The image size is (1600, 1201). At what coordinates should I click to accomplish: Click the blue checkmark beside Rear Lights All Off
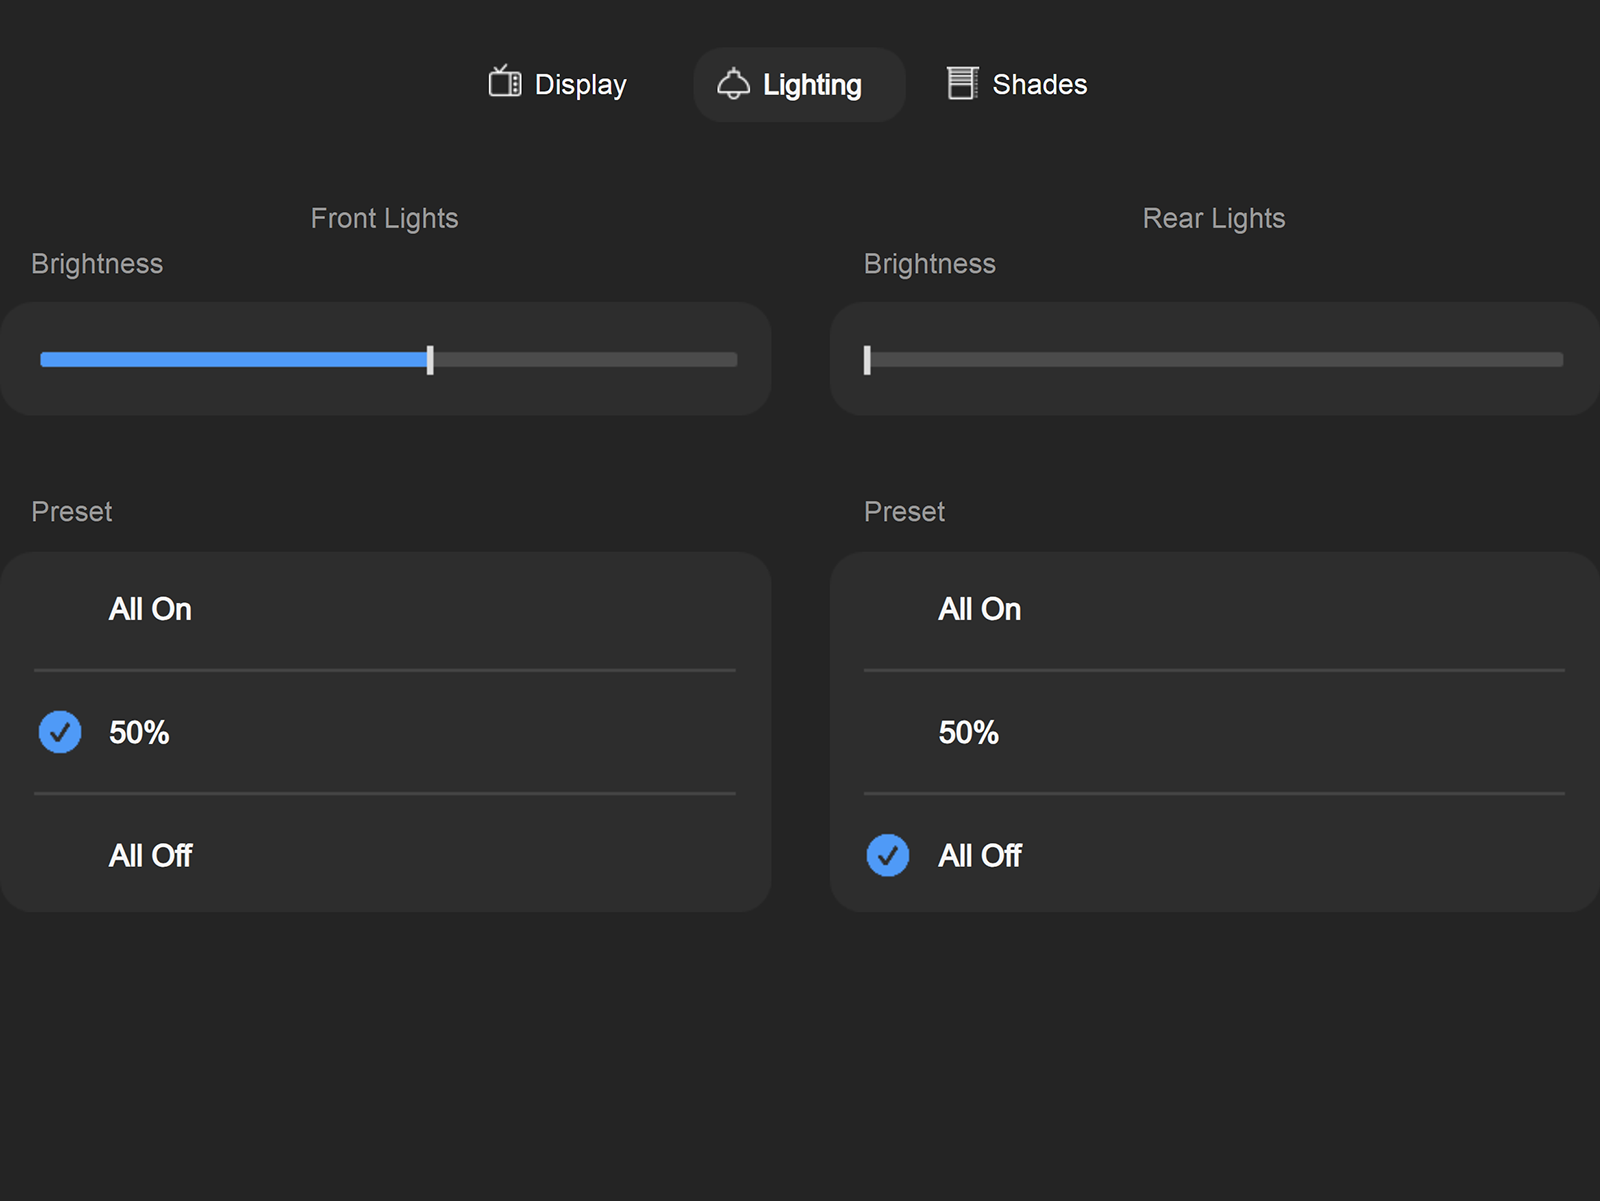pos(888,855)
